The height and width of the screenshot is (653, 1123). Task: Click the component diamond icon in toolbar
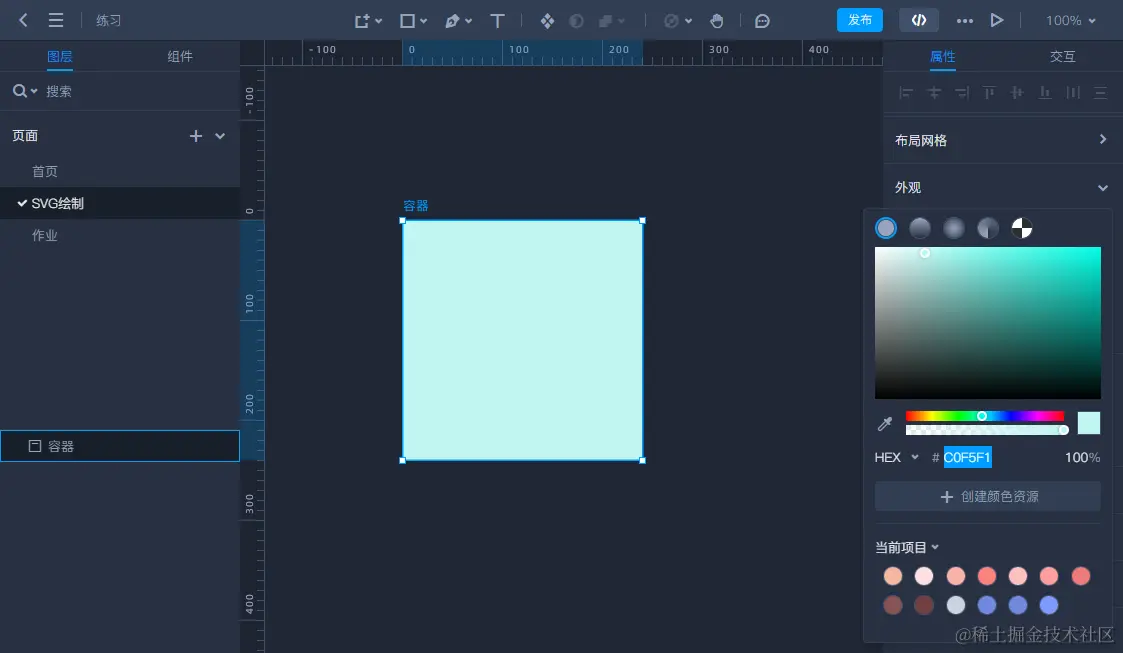[547, 21]
